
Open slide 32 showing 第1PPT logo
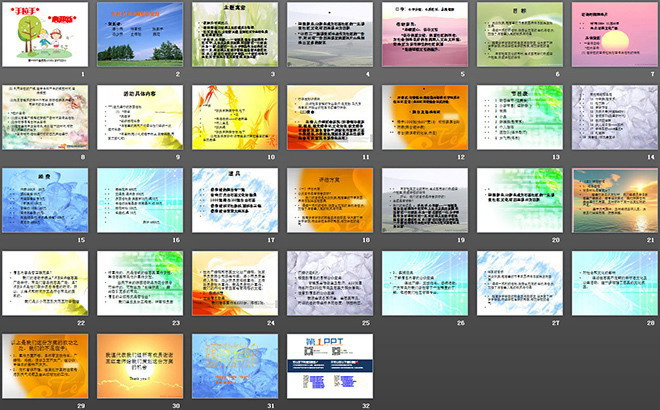329,366
